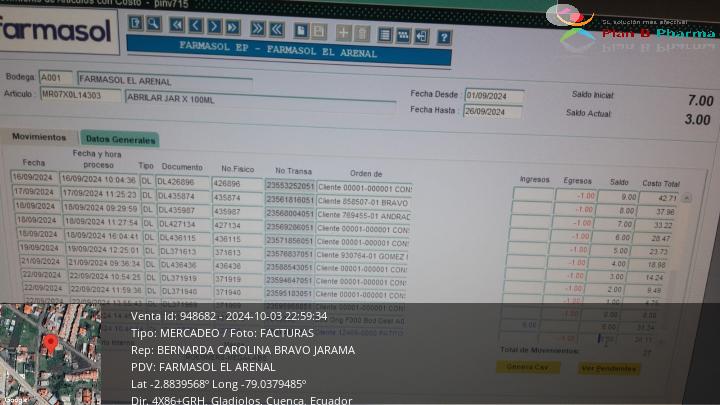Select document cell DL435874
The width and height of the screenshot is (720, 405).
(x=184, y=196)
